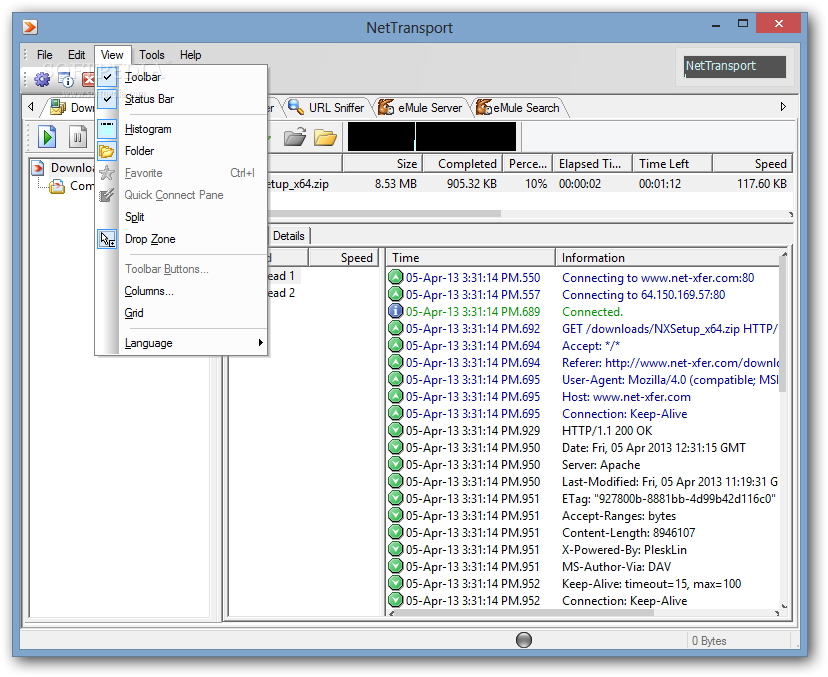Image resolution: width=828 pixels, height=677 pixels.
Task: Click the round status indicator in status bar
Action: [x=523, y=640]
